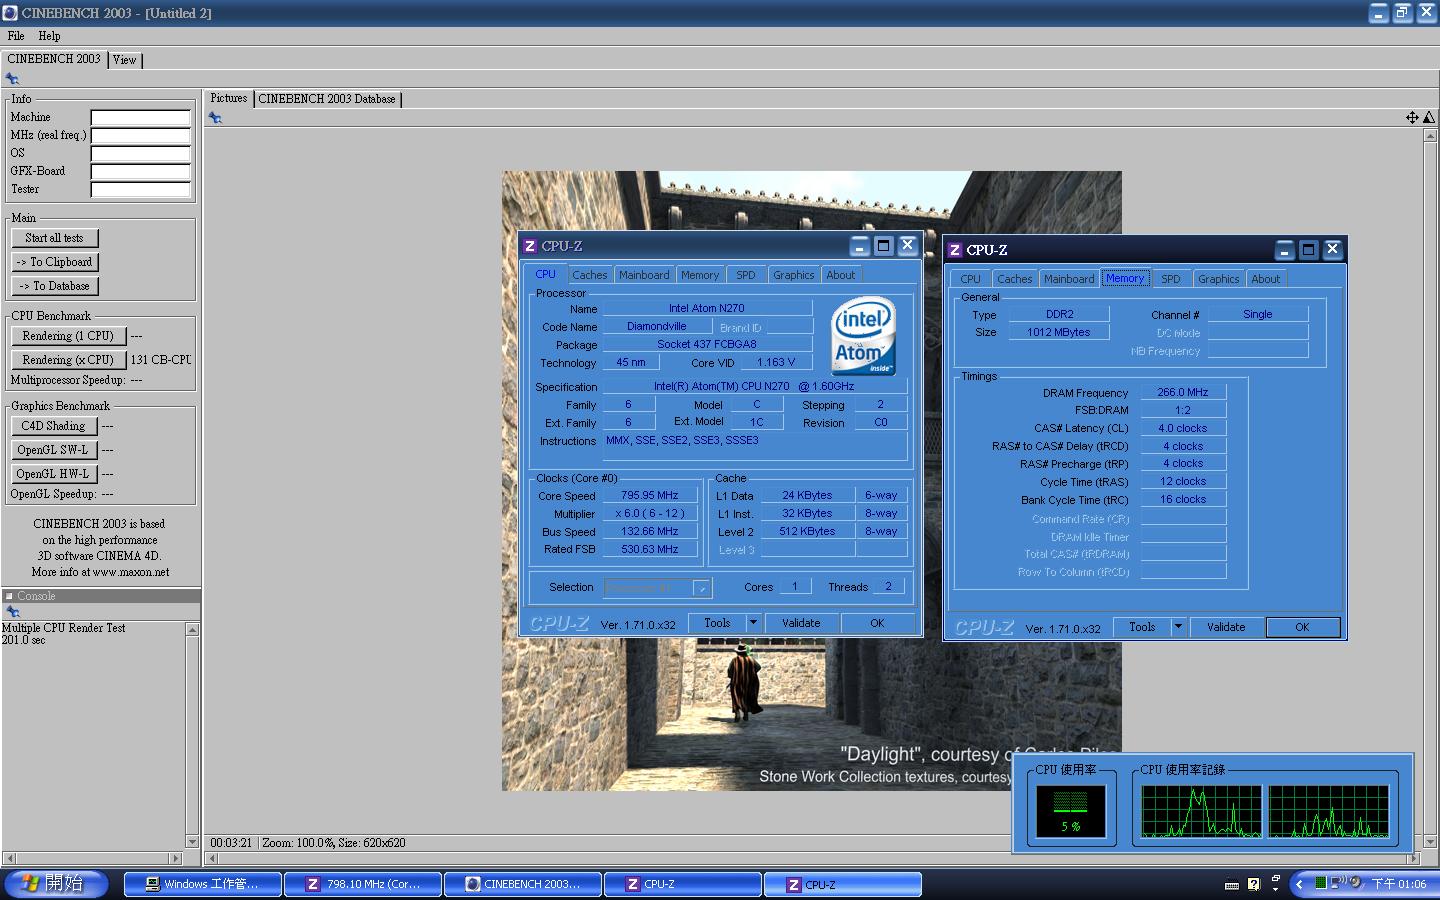Click the Console scrollbar down arrow
The image size is (1440, 900).
[192, 842]
